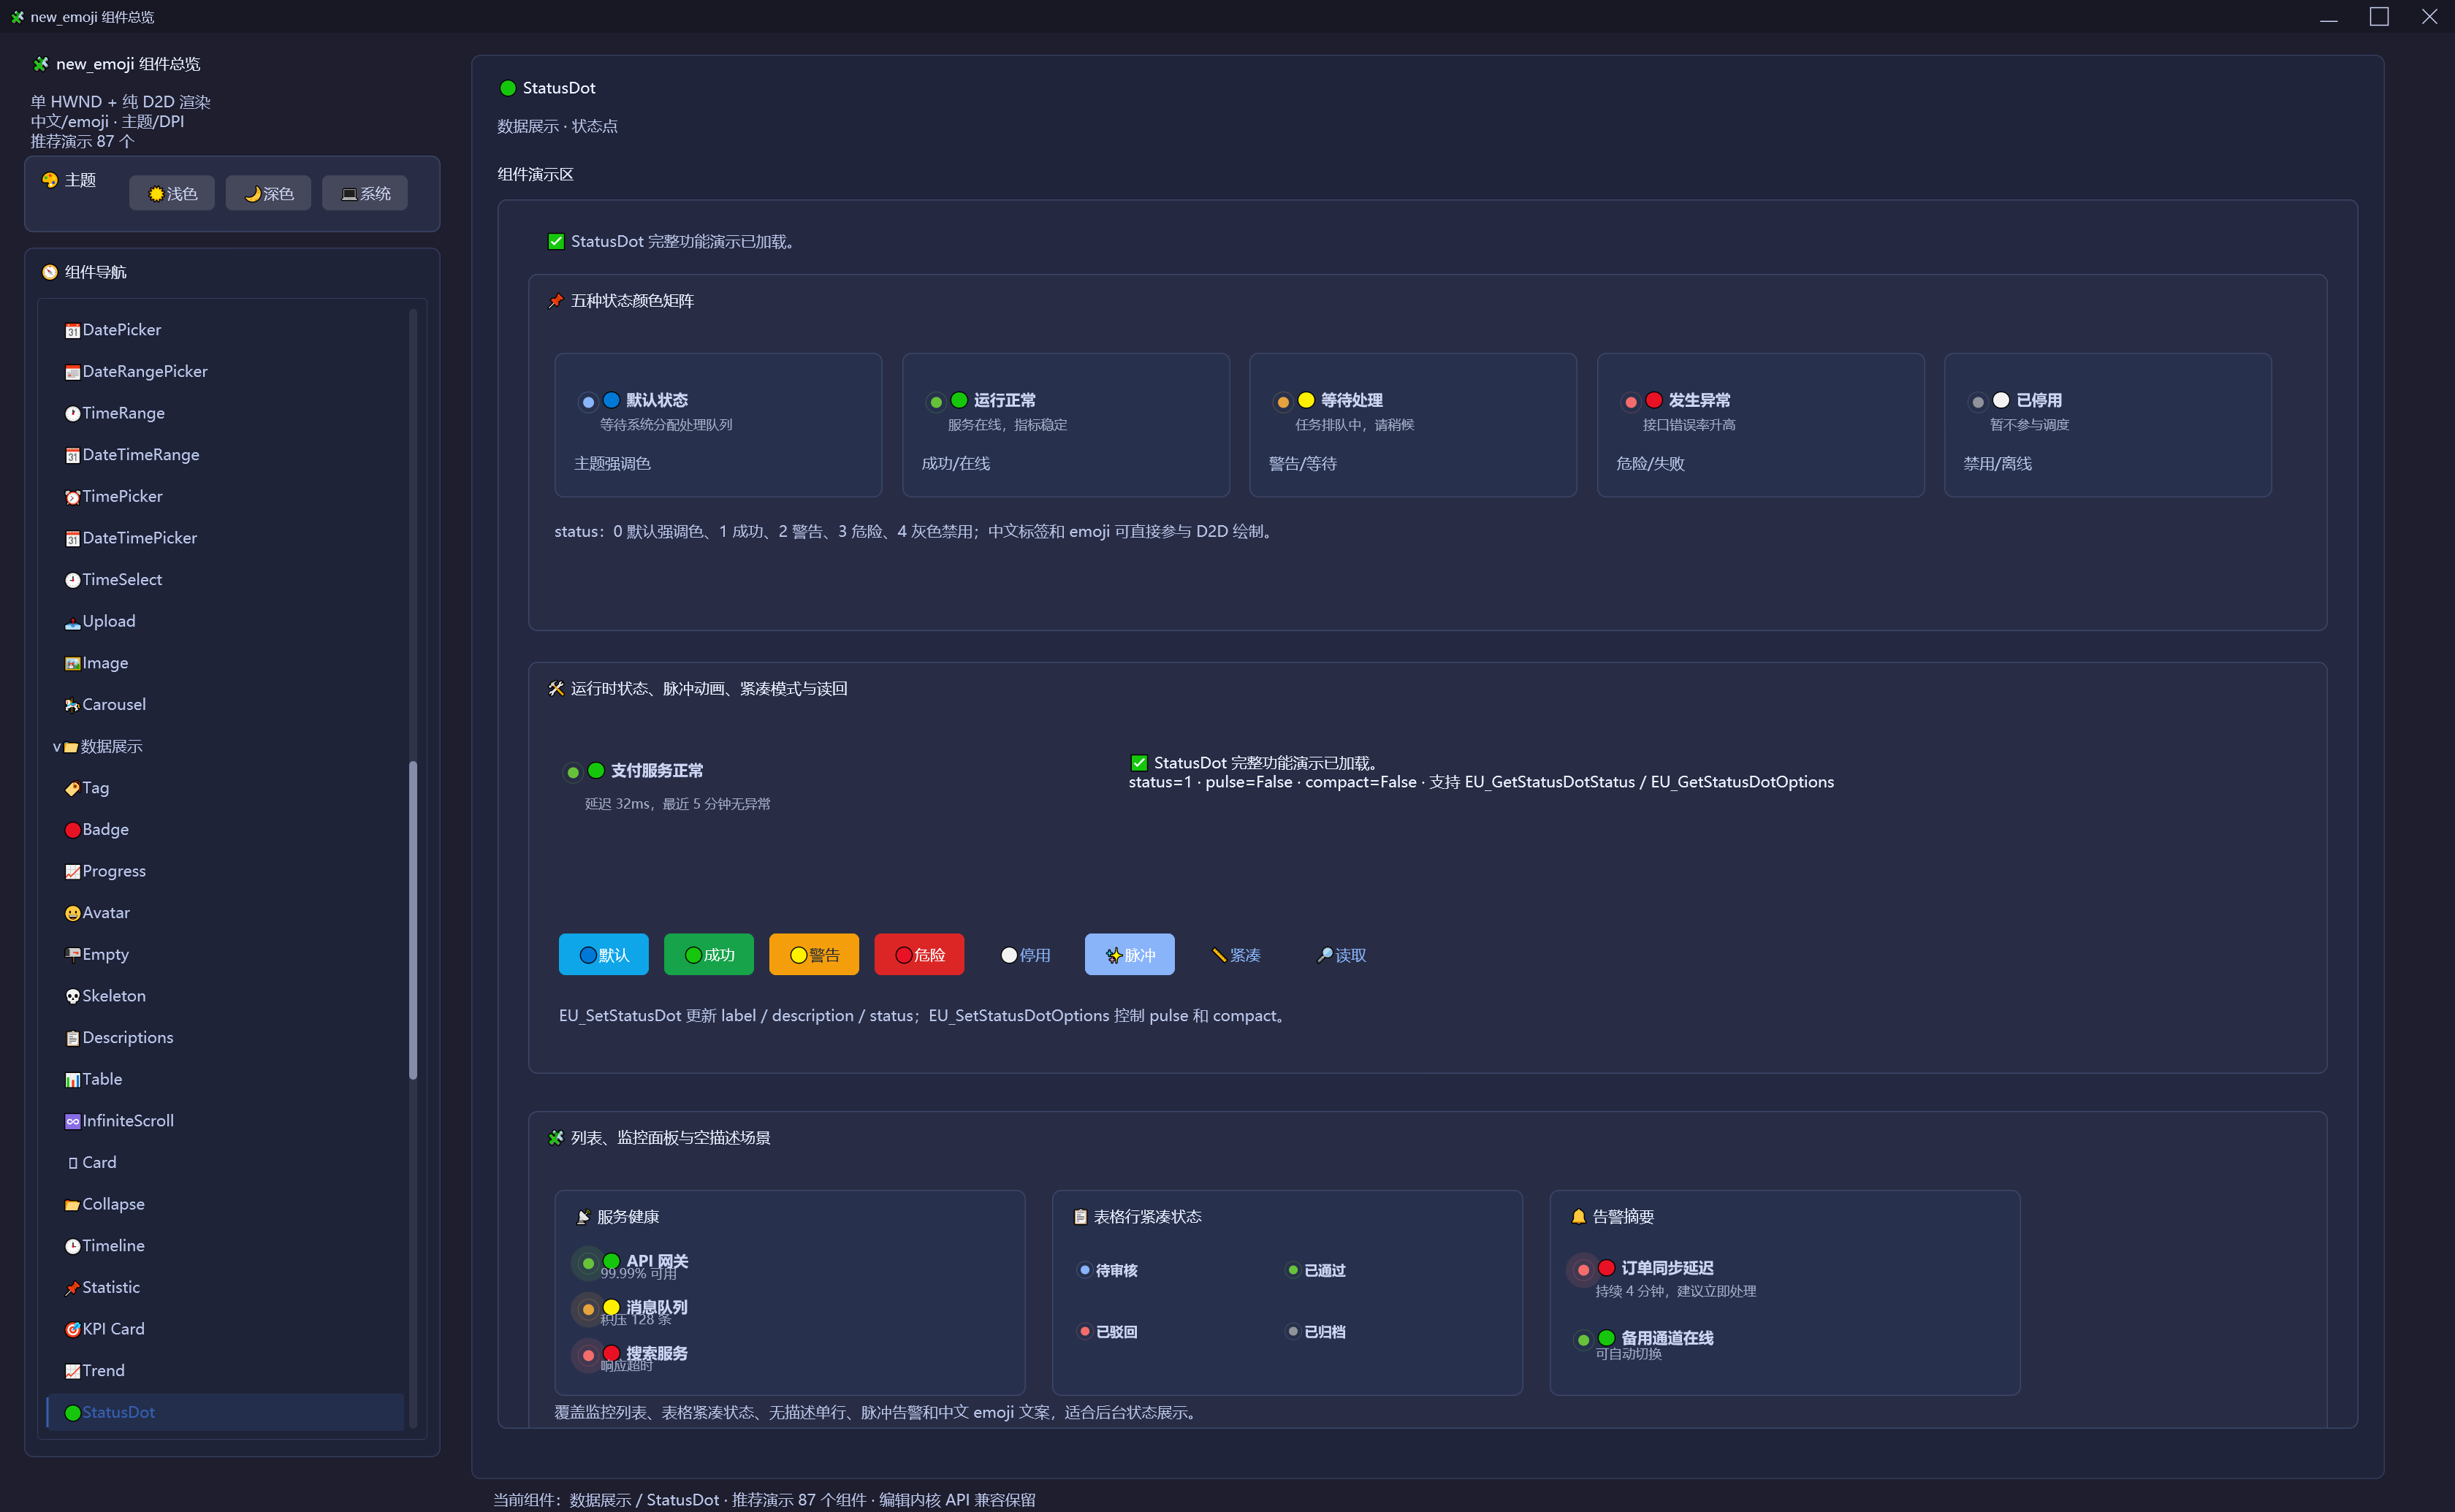Switch to the 深色 dark theme
This screenshot has height=1512, width=2455.
tap(268, 193)
